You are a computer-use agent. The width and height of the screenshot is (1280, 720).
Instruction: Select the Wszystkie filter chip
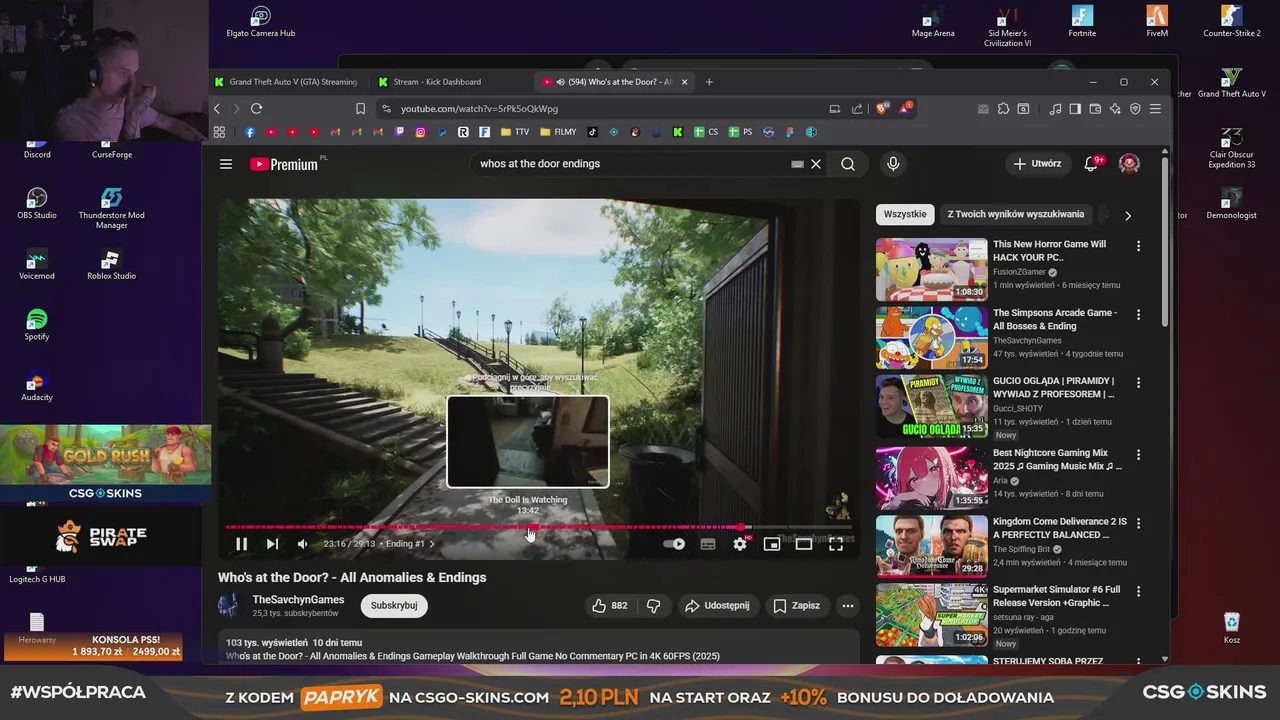(905, 214)
